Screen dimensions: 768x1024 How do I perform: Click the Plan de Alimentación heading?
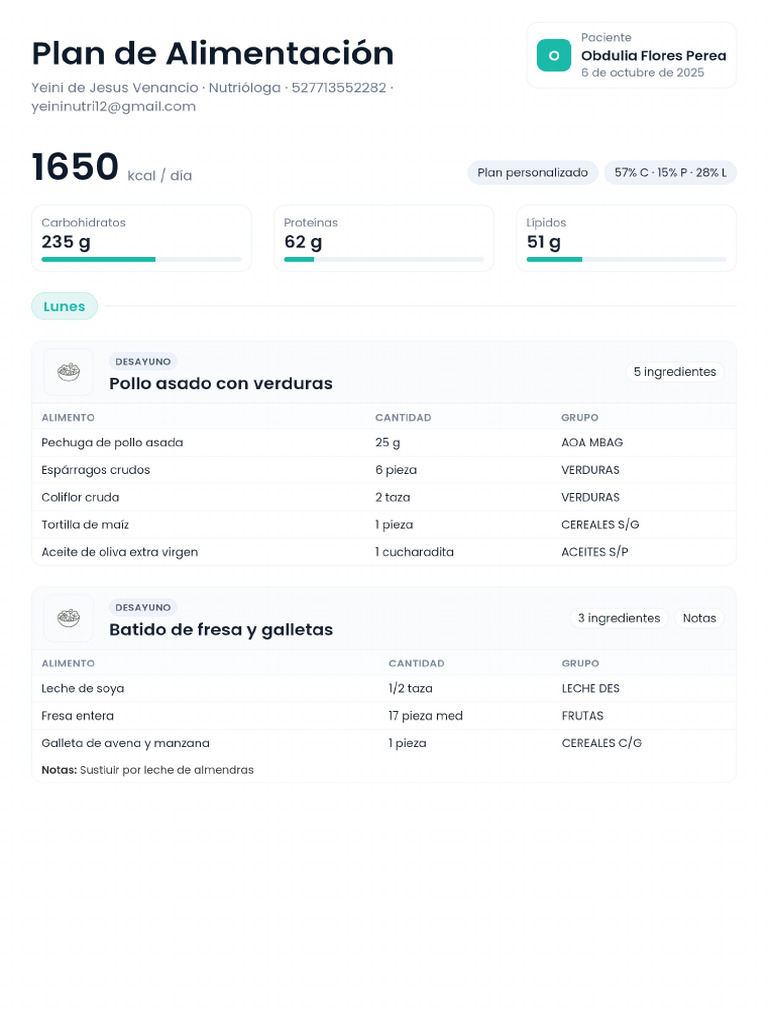[x=213, y=54]
